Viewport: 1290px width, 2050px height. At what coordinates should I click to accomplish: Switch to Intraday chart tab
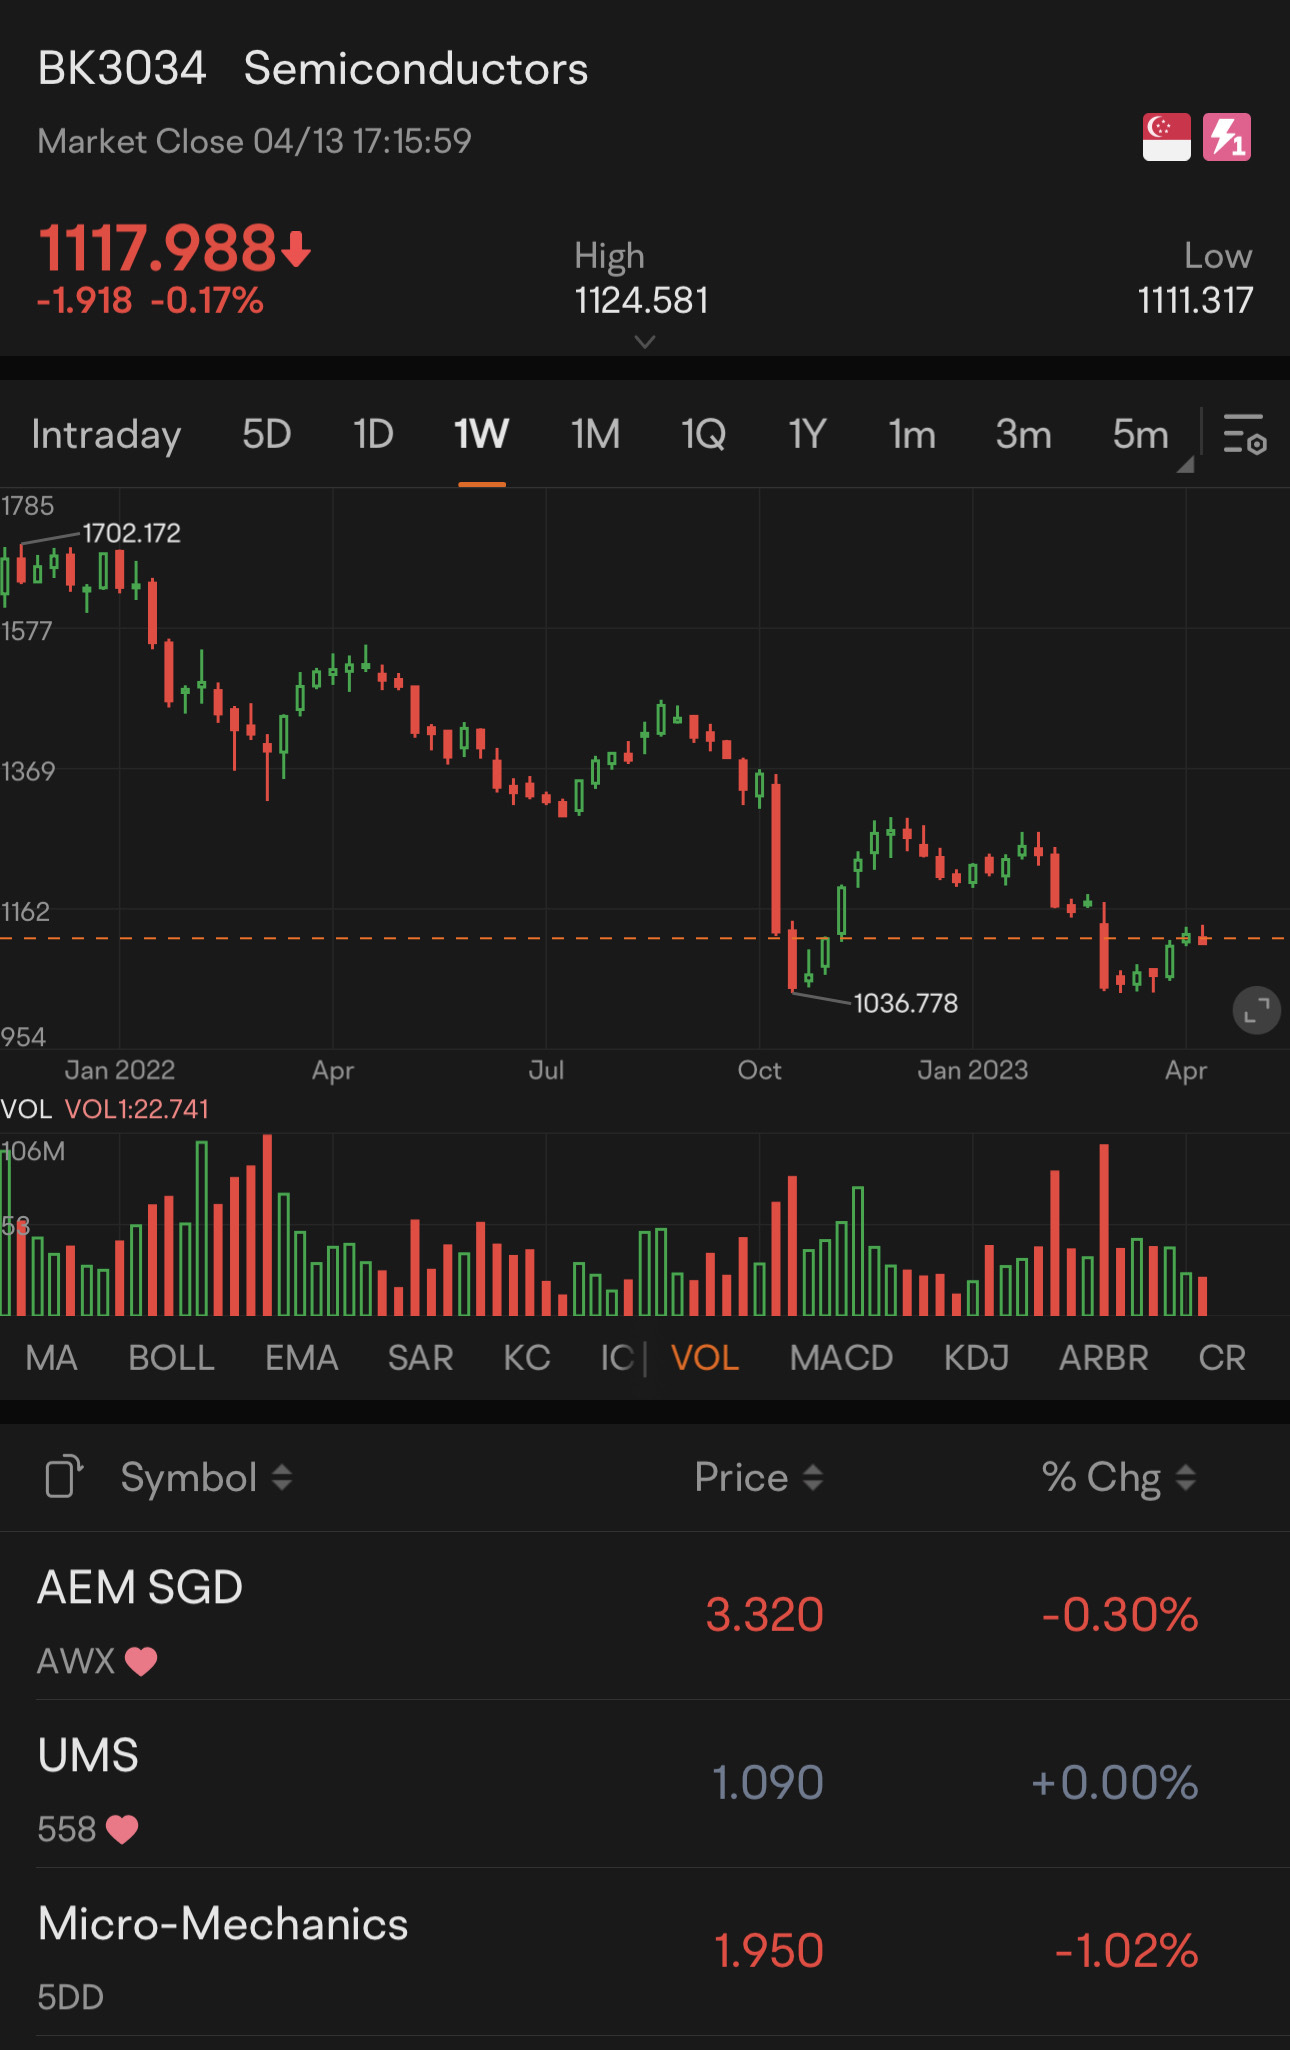106,434
